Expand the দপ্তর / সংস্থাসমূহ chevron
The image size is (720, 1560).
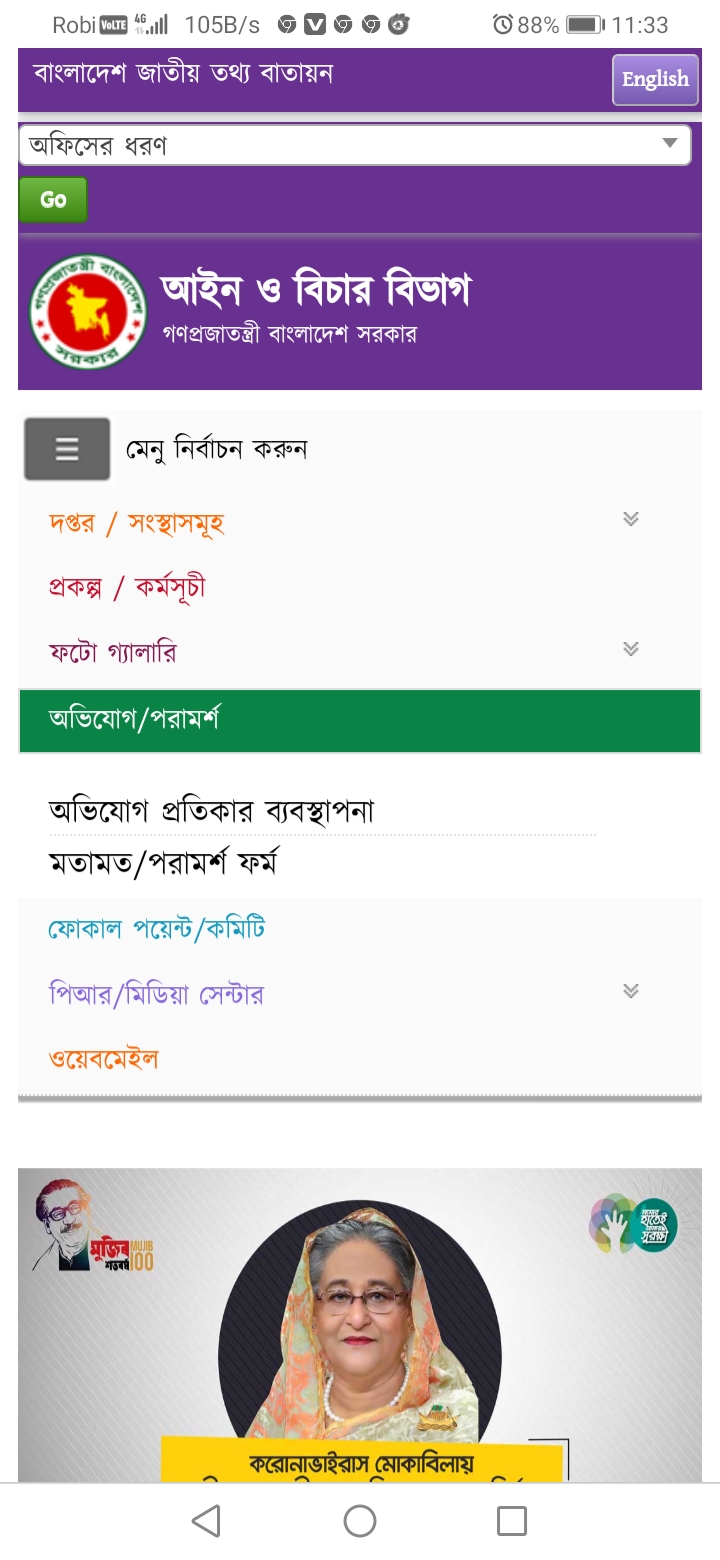(x=630, y=519)
